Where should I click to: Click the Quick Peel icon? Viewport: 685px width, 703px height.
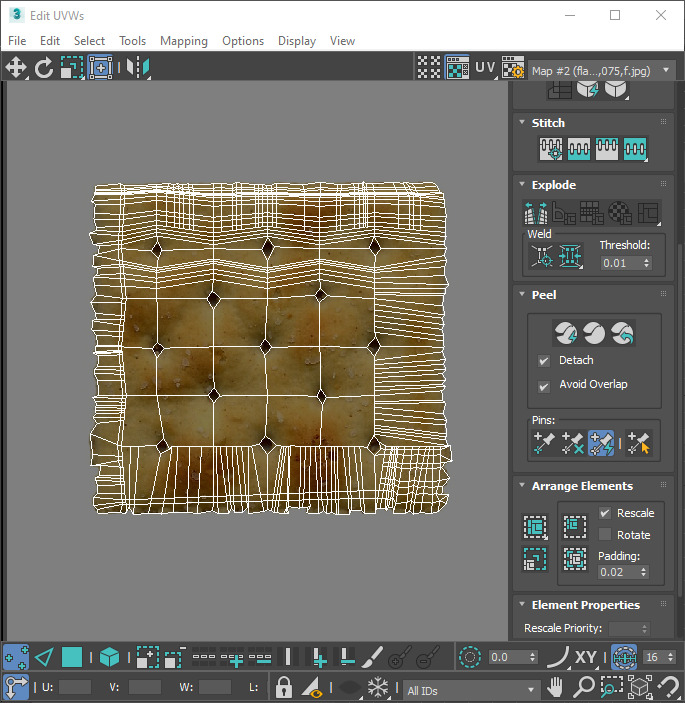click(x=566, y=333)
